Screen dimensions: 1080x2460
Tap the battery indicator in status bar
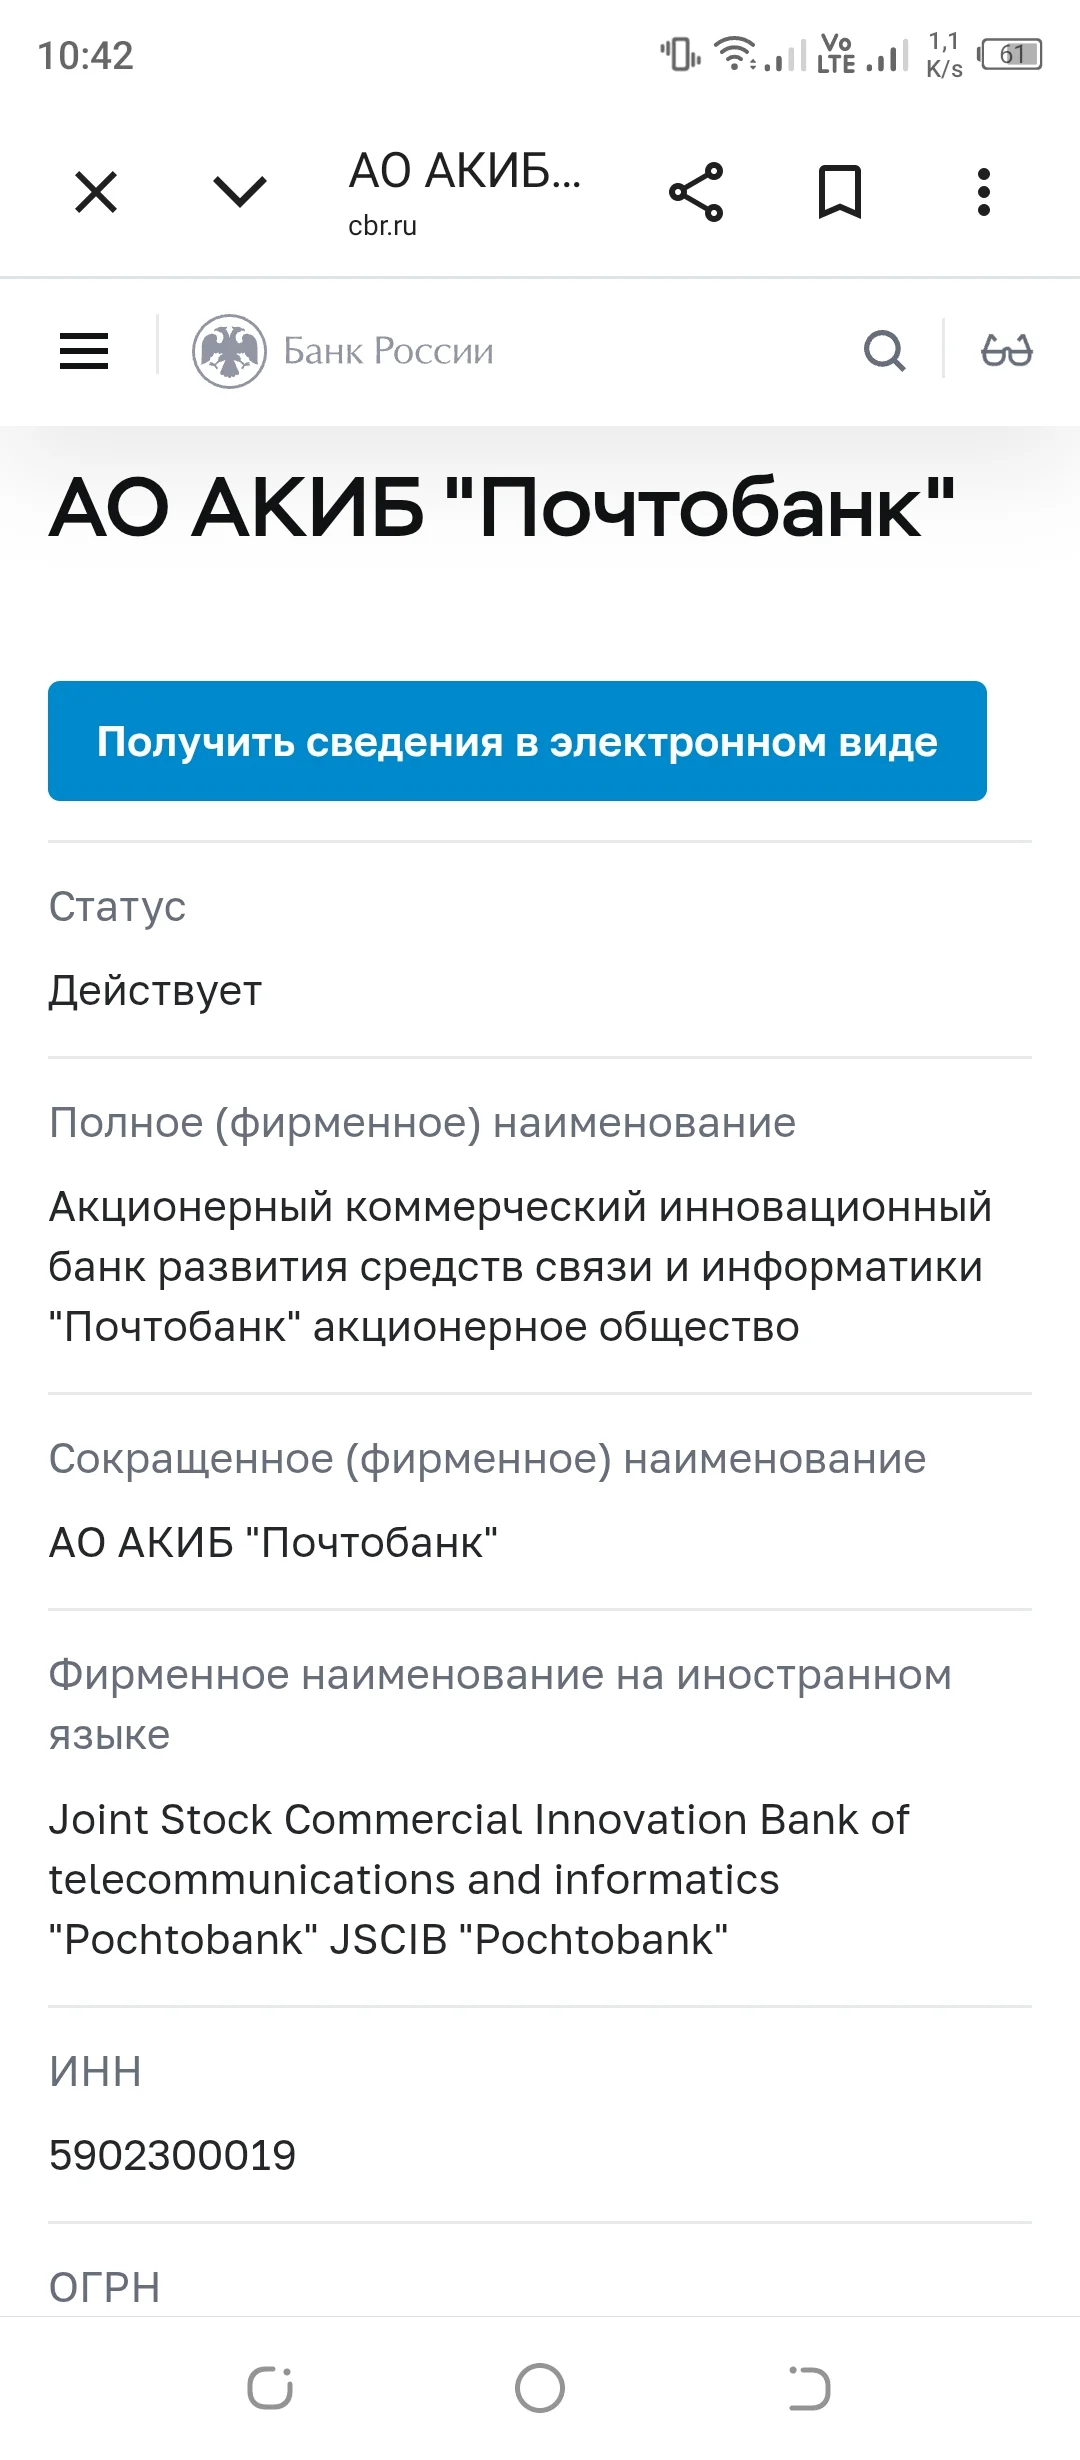point(1012,54)
